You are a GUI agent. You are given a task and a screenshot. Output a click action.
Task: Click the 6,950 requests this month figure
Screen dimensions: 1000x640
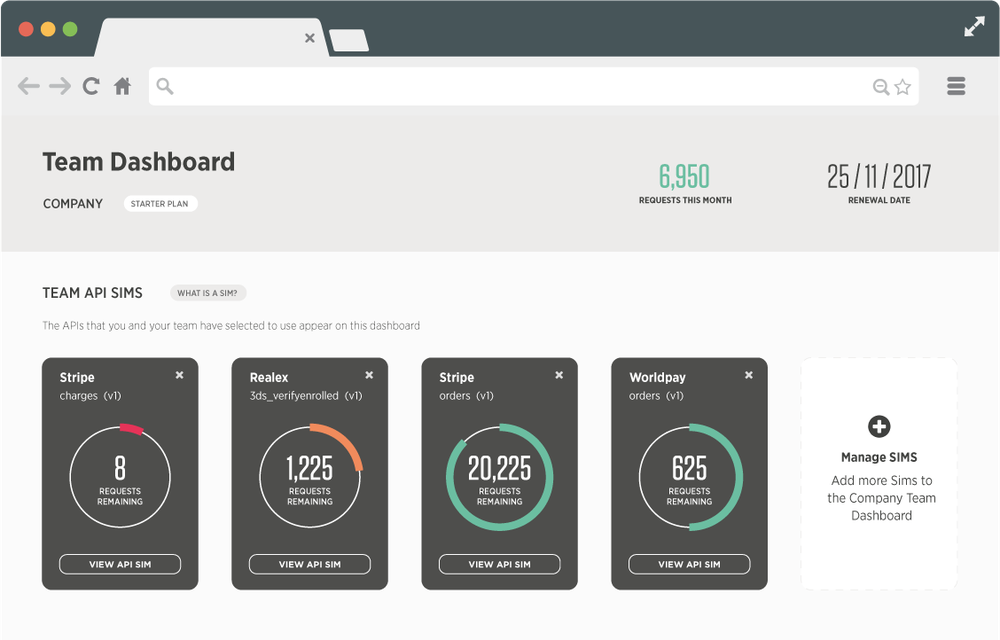point(684,177)
